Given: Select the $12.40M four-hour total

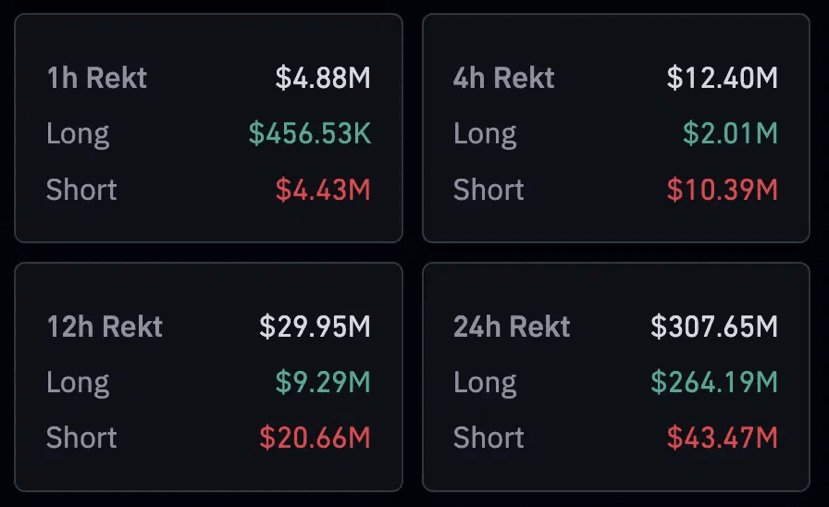Looking at the screenshot, I should point(722,78).
